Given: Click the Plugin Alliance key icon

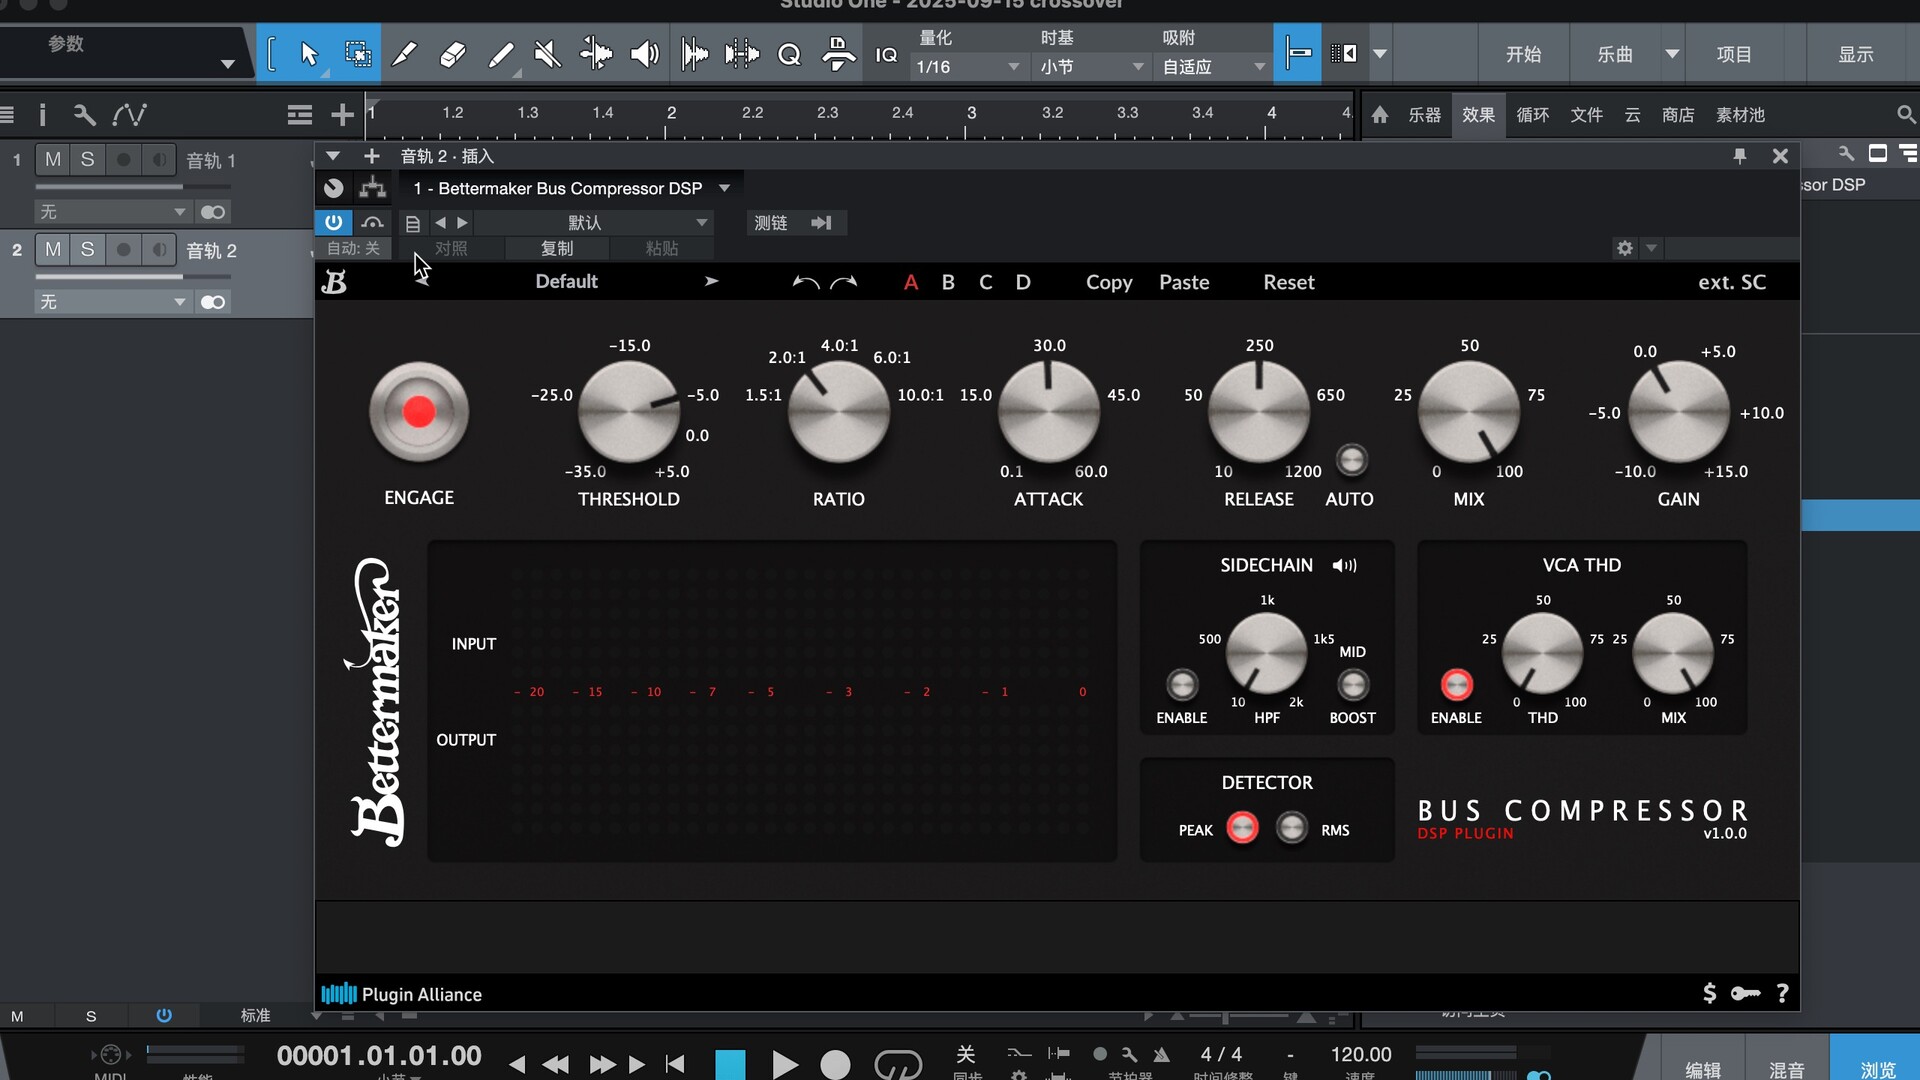Looking at the screenshot, I should click(x=1746, y=993).
